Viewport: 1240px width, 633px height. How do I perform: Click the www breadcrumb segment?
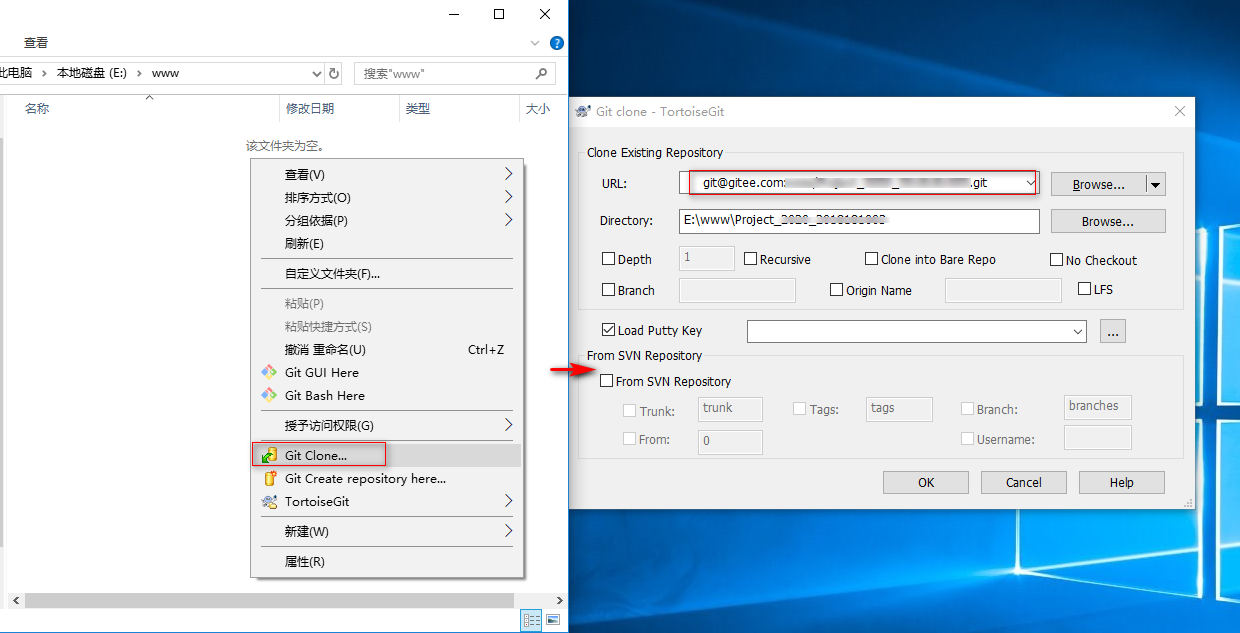point(165,73)
